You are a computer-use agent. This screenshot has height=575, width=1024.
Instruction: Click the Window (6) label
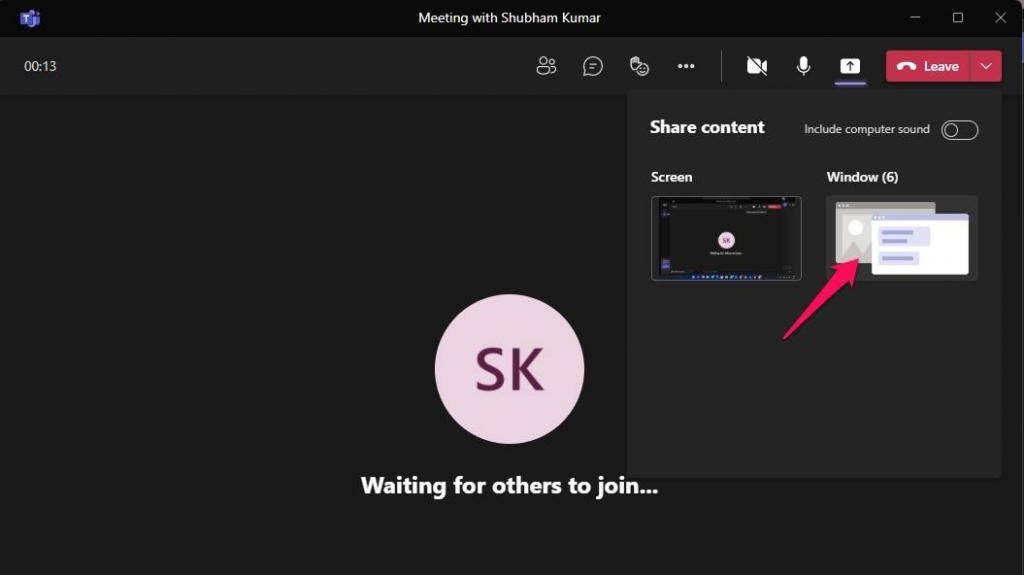[x=862, y=177]
